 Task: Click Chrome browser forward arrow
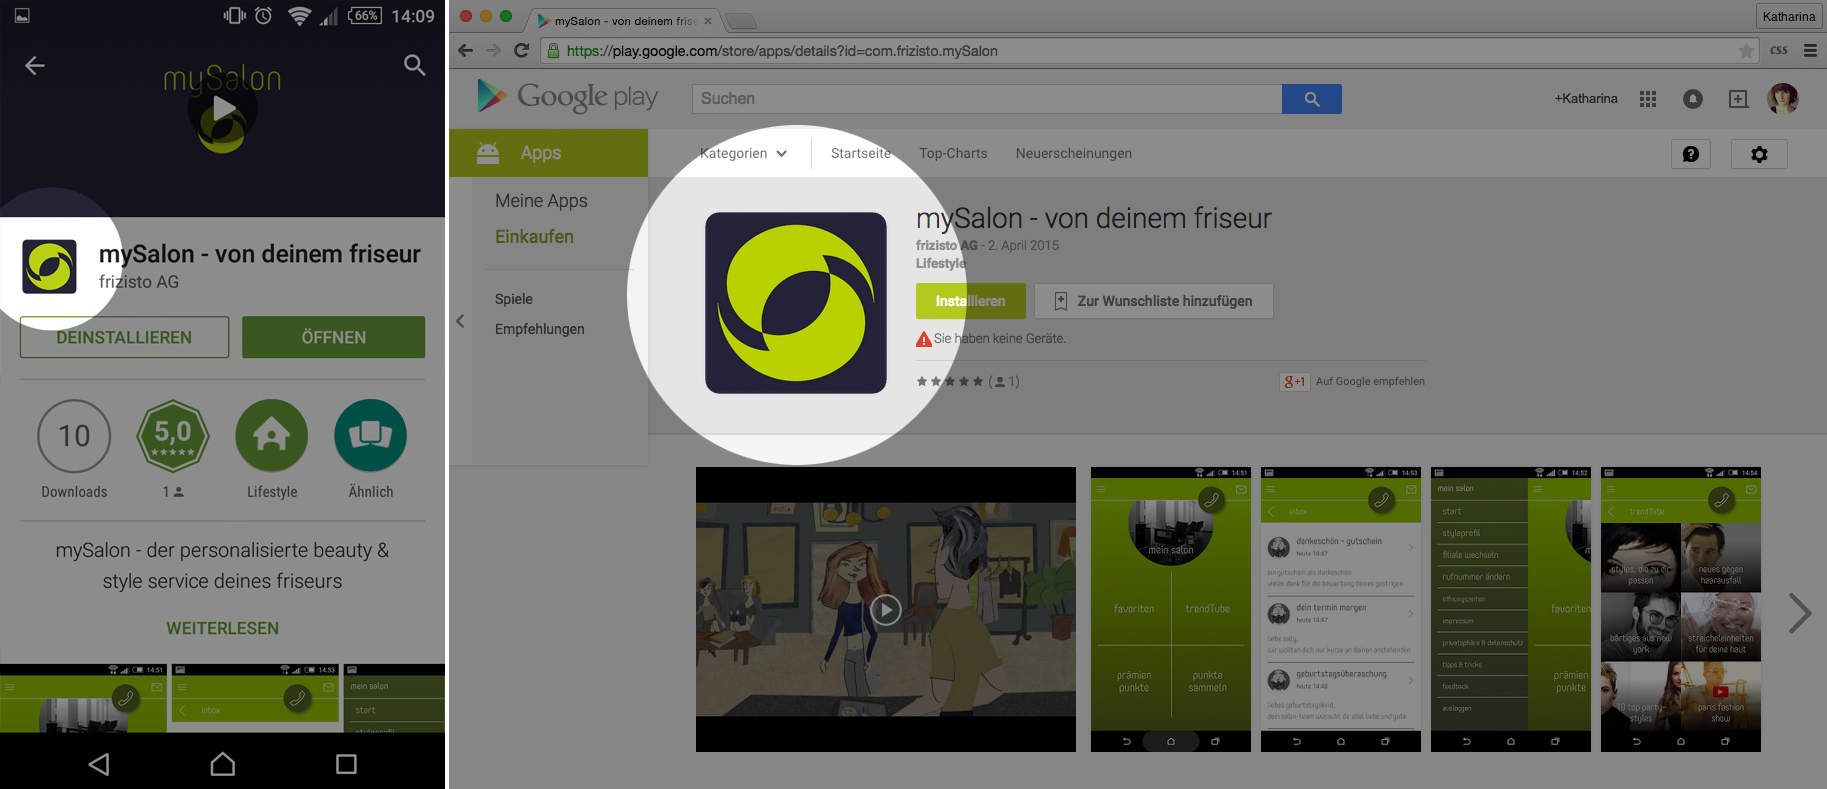493,50
